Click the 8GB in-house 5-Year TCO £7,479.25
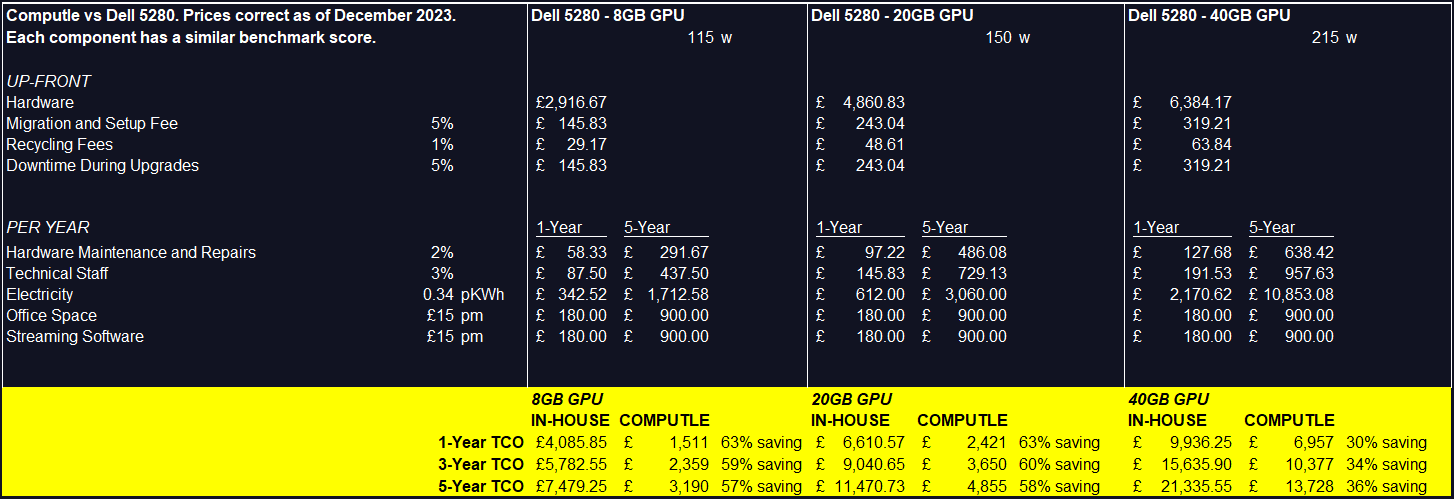Screen dimensions: 1454x499 [x=571, y=486]
